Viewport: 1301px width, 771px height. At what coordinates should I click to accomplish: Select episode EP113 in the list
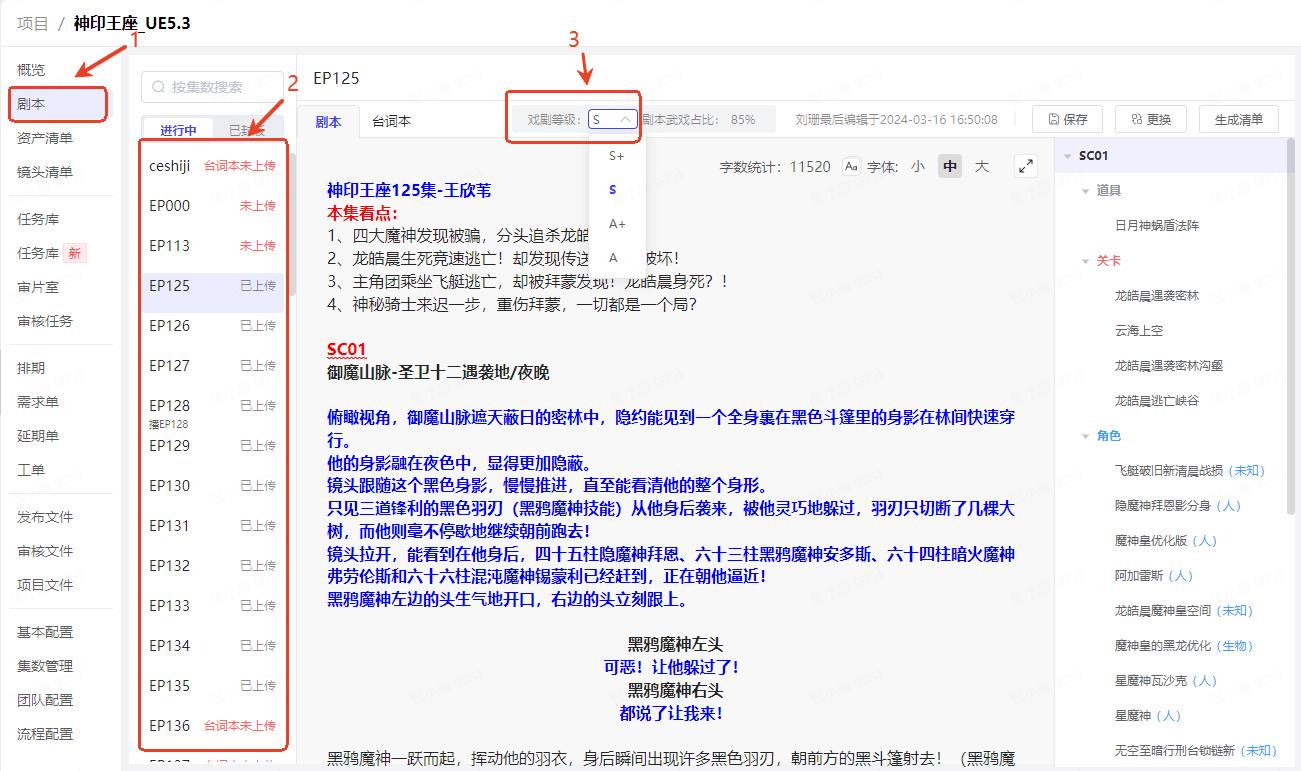click(x=212, y=246)
